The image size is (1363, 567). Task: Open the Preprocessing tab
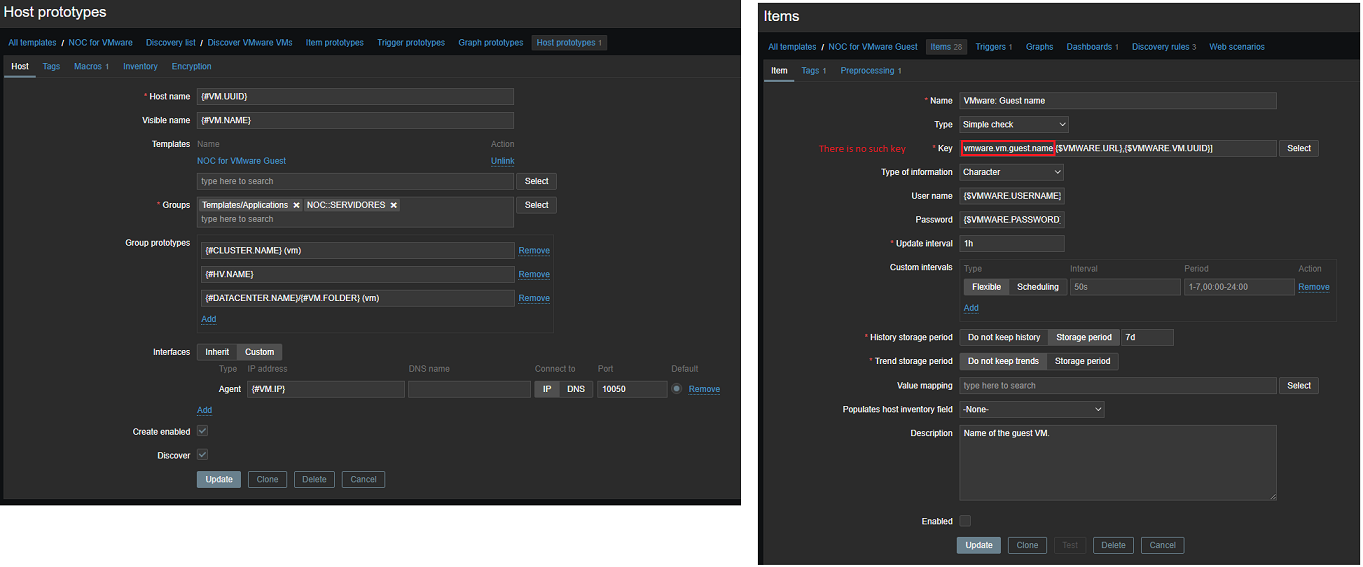point(870,71)
